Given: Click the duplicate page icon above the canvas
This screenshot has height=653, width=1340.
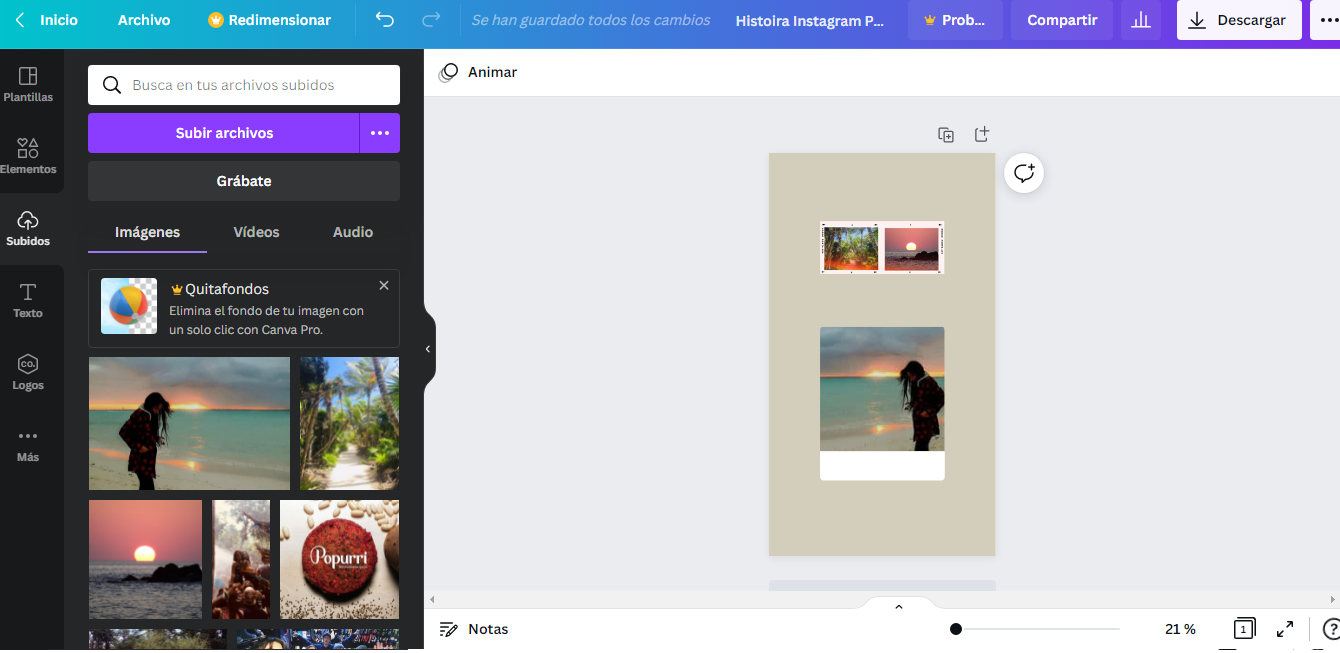Looking at the screenshot, I should 945,133.
